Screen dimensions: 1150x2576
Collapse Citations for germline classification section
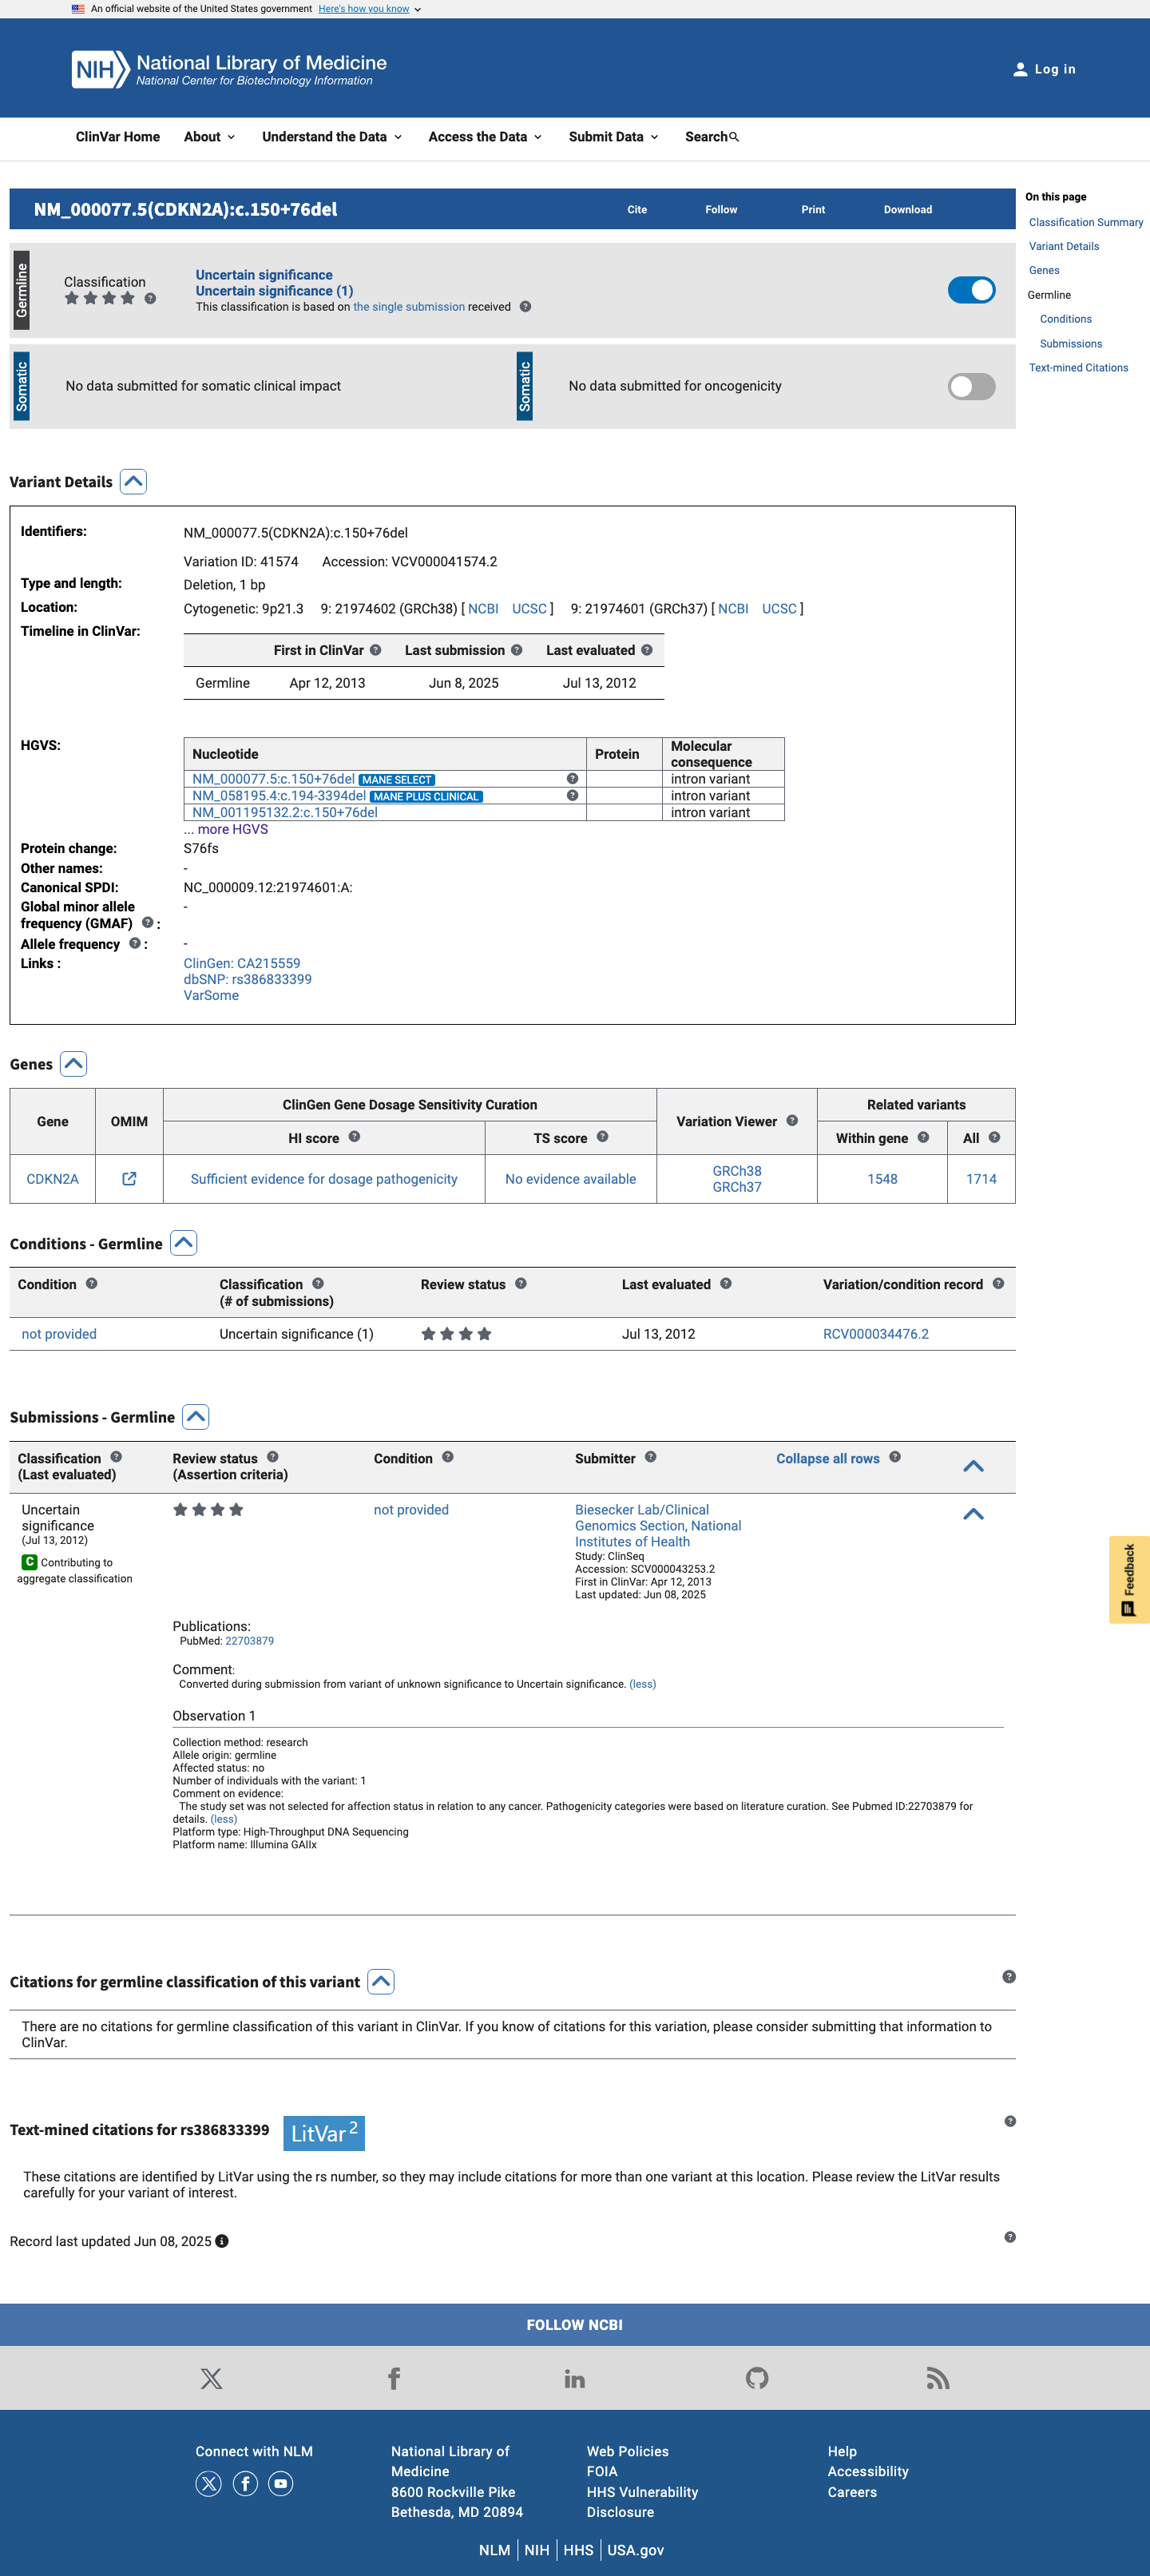[381, 1982]
